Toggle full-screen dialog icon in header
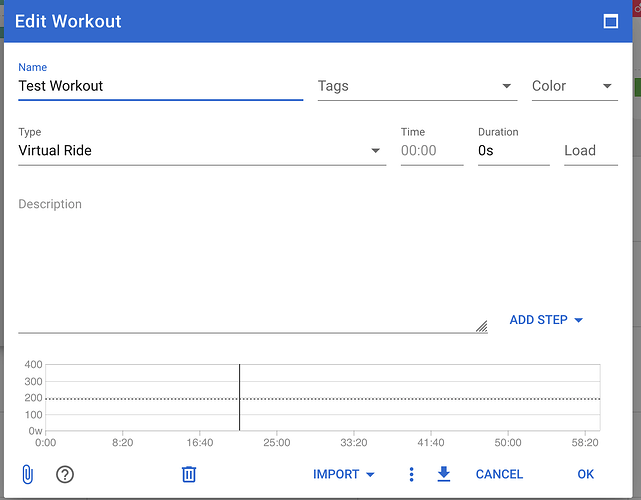The height and width of the screenshot is (500, 641). click(611, 21)
